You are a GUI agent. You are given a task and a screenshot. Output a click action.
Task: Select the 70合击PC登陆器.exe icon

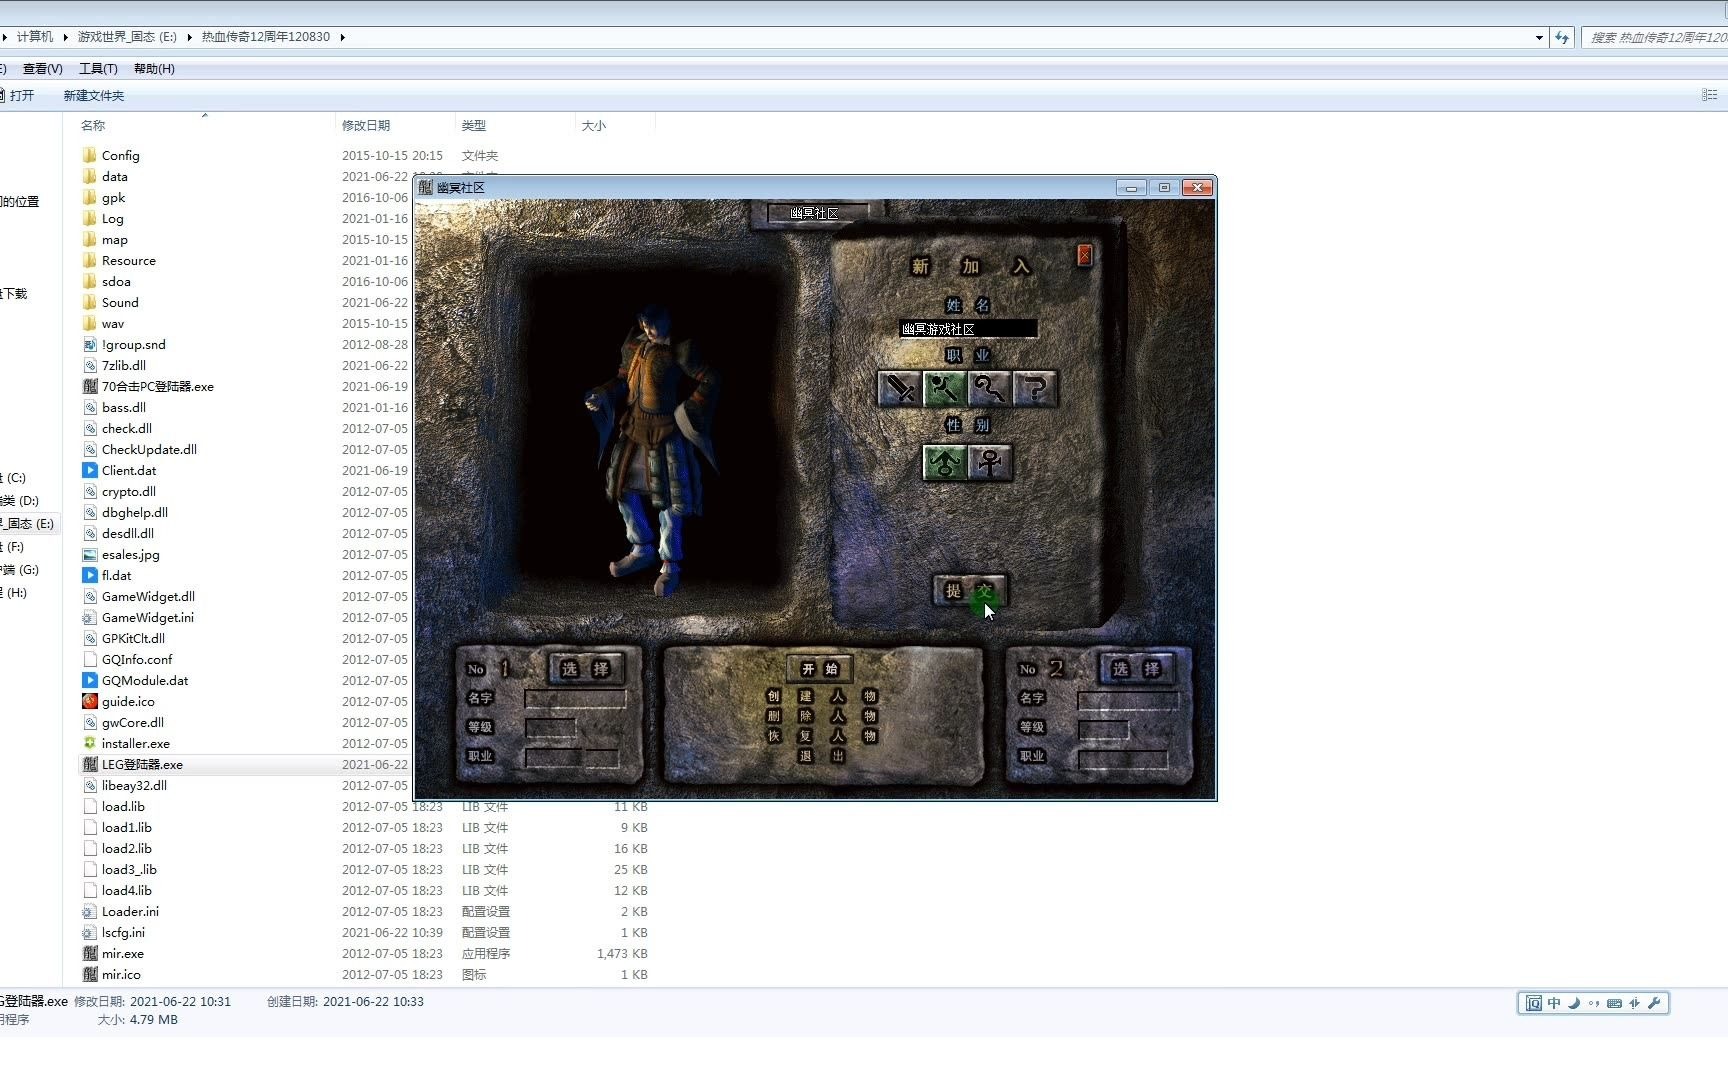pos(90,386)
